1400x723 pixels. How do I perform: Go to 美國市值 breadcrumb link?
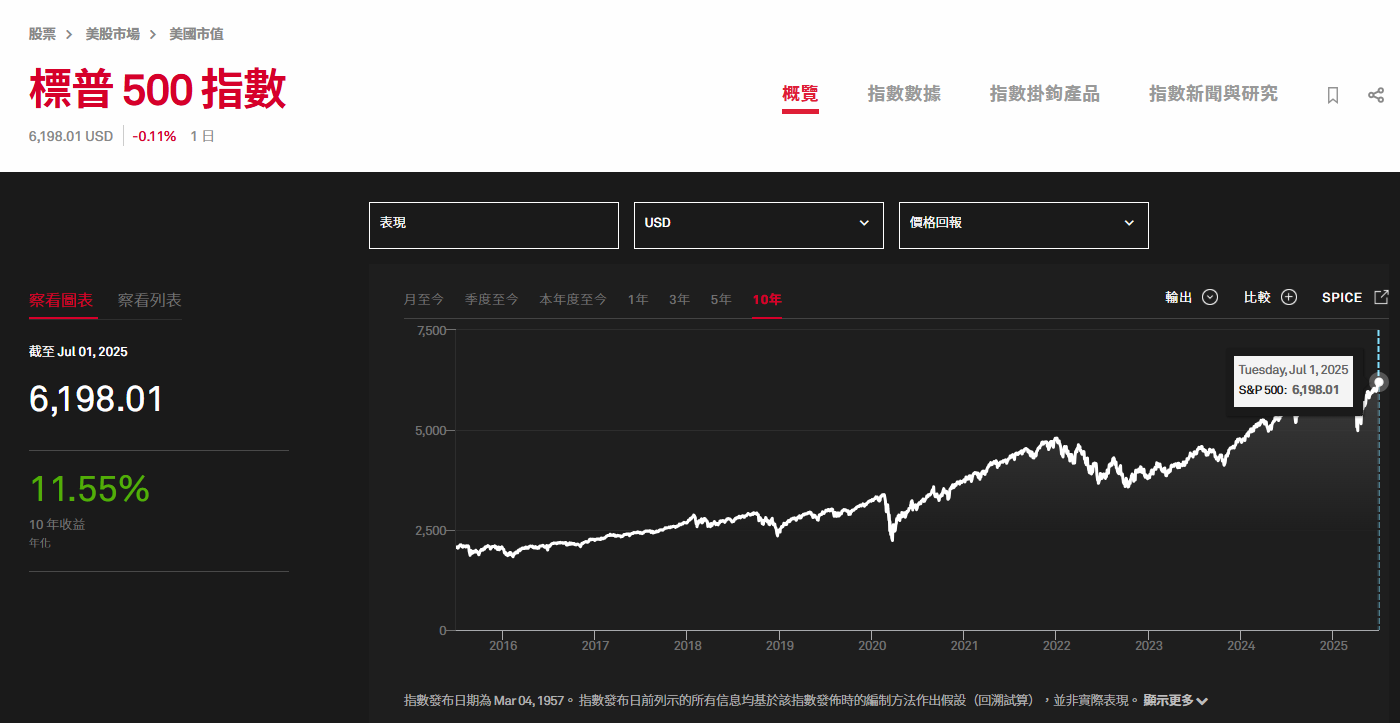[x=196, y=34]
